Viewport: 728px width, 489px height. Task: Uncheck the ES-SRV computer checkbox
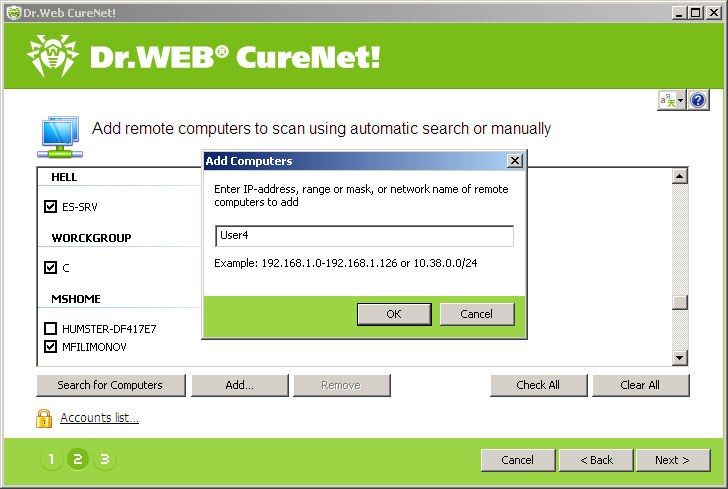(50, 206)
